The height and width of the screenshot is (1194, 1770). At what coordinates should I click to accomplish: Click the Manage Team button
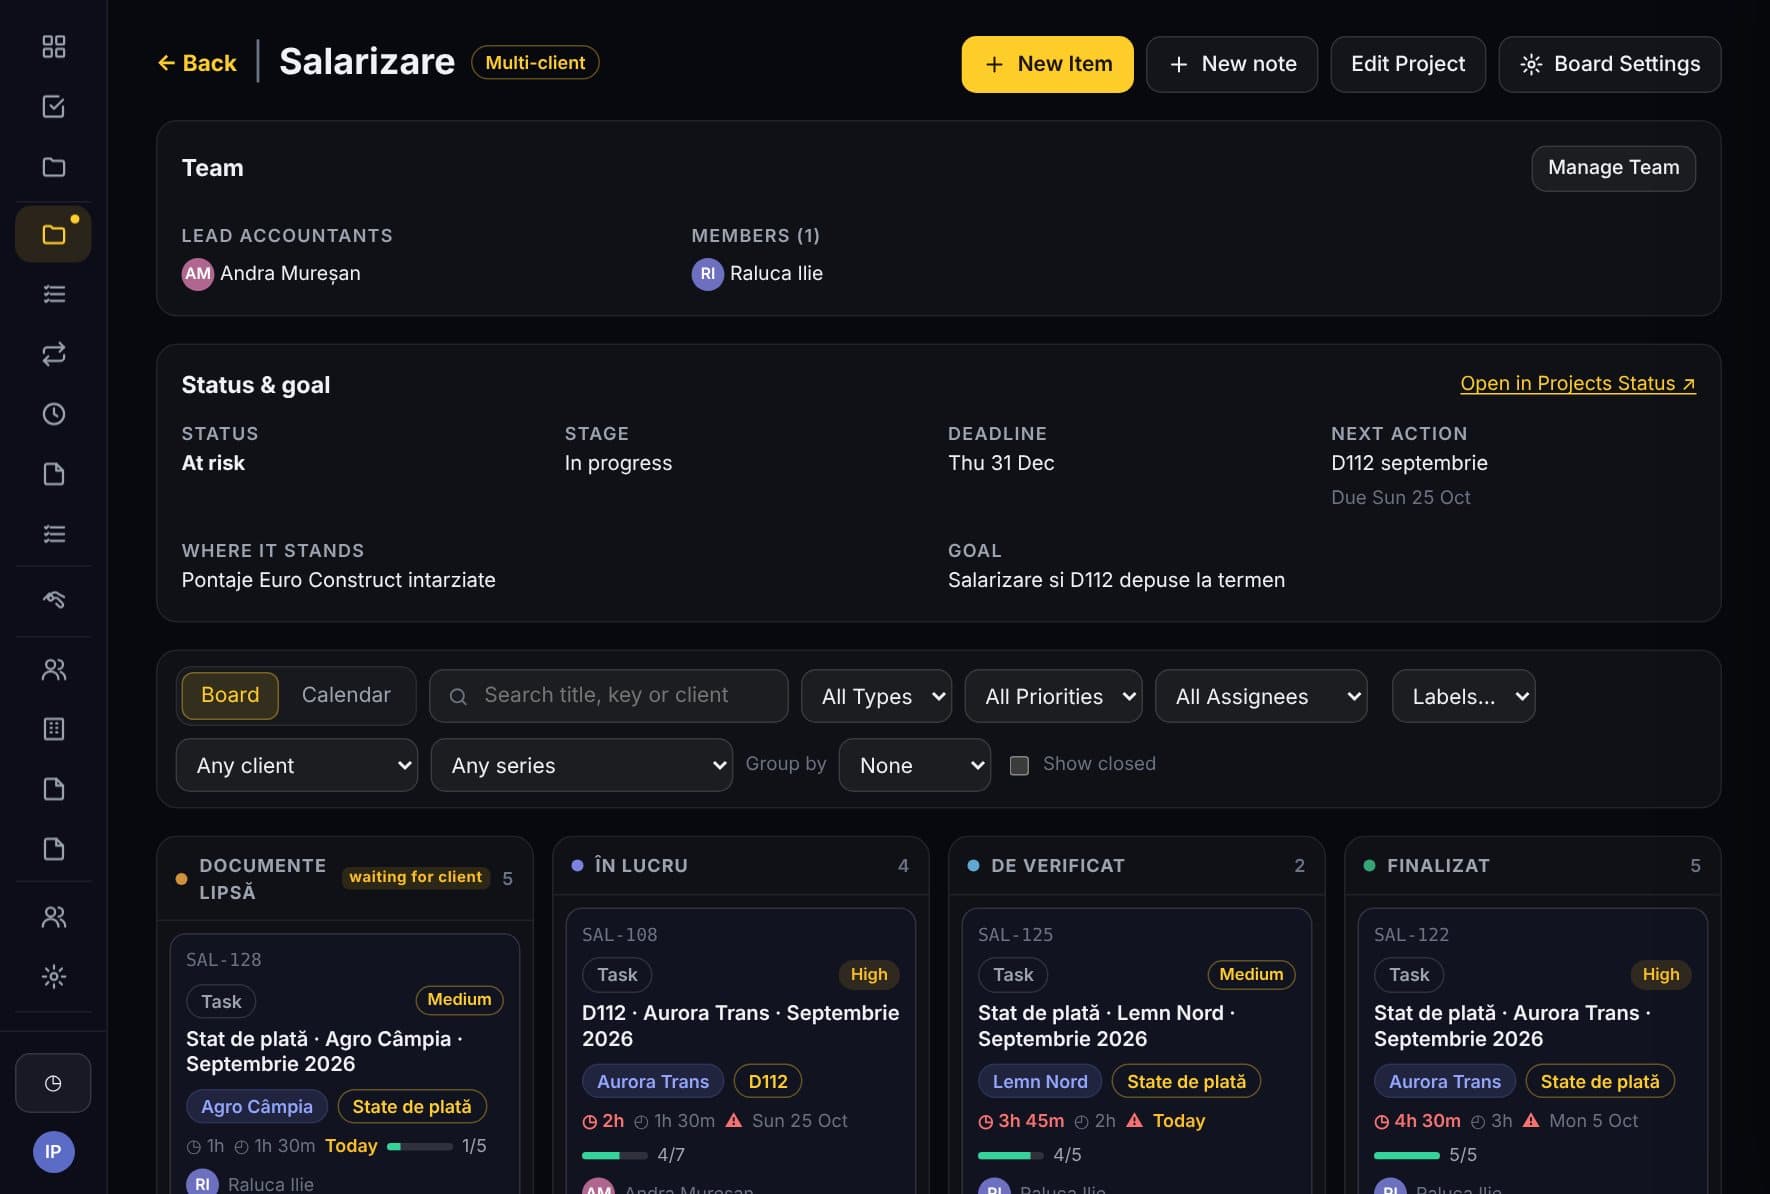(1613, 168)
